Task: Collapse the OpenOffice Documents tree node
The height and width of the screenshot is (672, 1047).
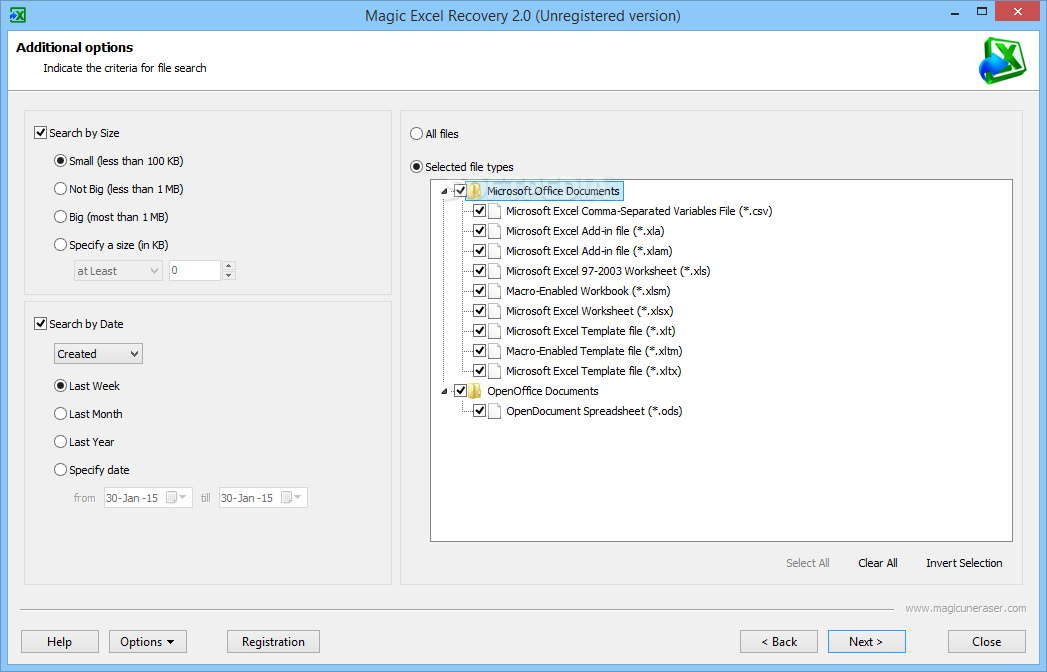Action: point(444,391)
